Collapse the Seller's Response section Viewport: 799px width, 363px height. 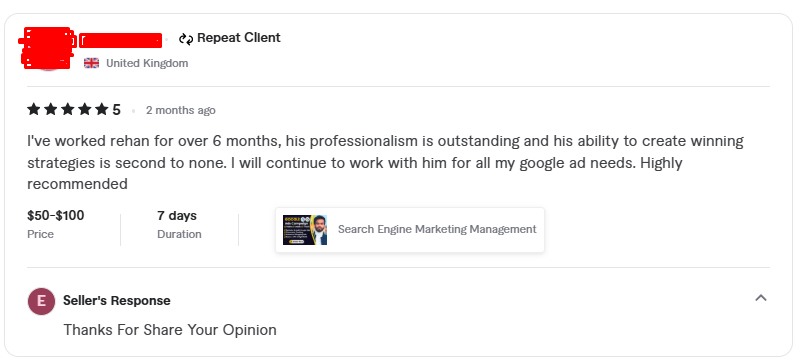tap(761, 298)
